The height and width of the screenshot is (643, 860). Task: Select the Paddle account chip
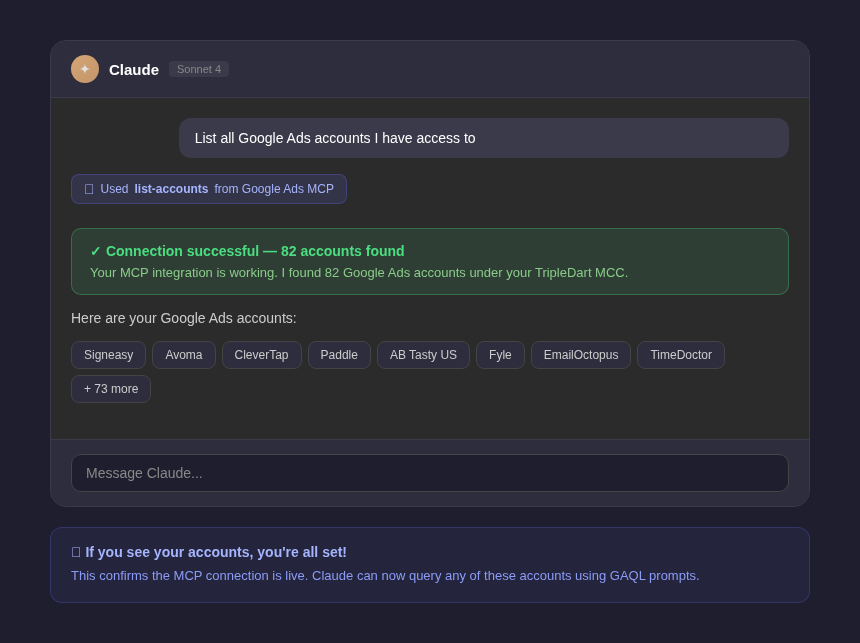click(339, 355)
